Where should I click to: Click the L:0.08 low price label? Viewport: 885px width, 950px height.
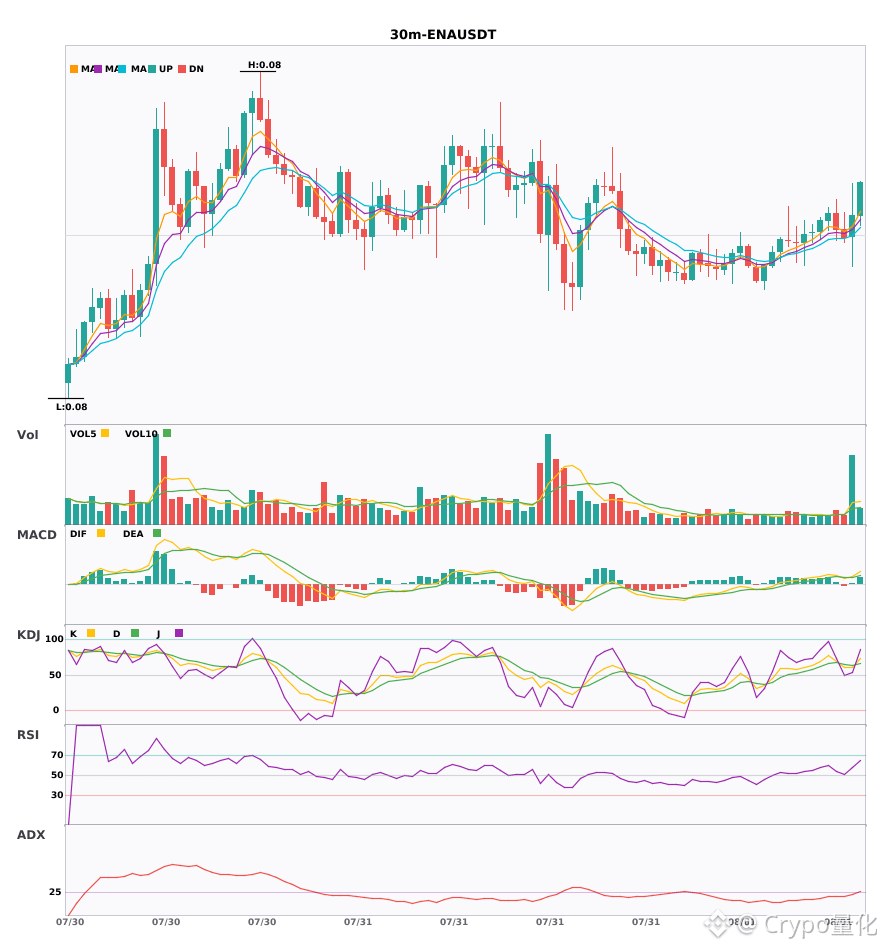coord(71,407)
